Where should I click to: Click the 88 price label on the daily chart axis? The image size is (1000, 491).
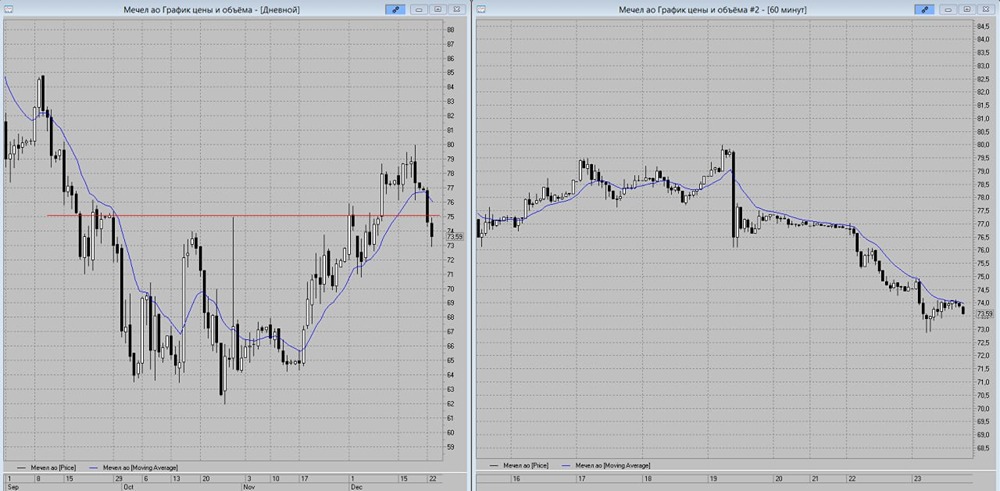pos(451,30)
